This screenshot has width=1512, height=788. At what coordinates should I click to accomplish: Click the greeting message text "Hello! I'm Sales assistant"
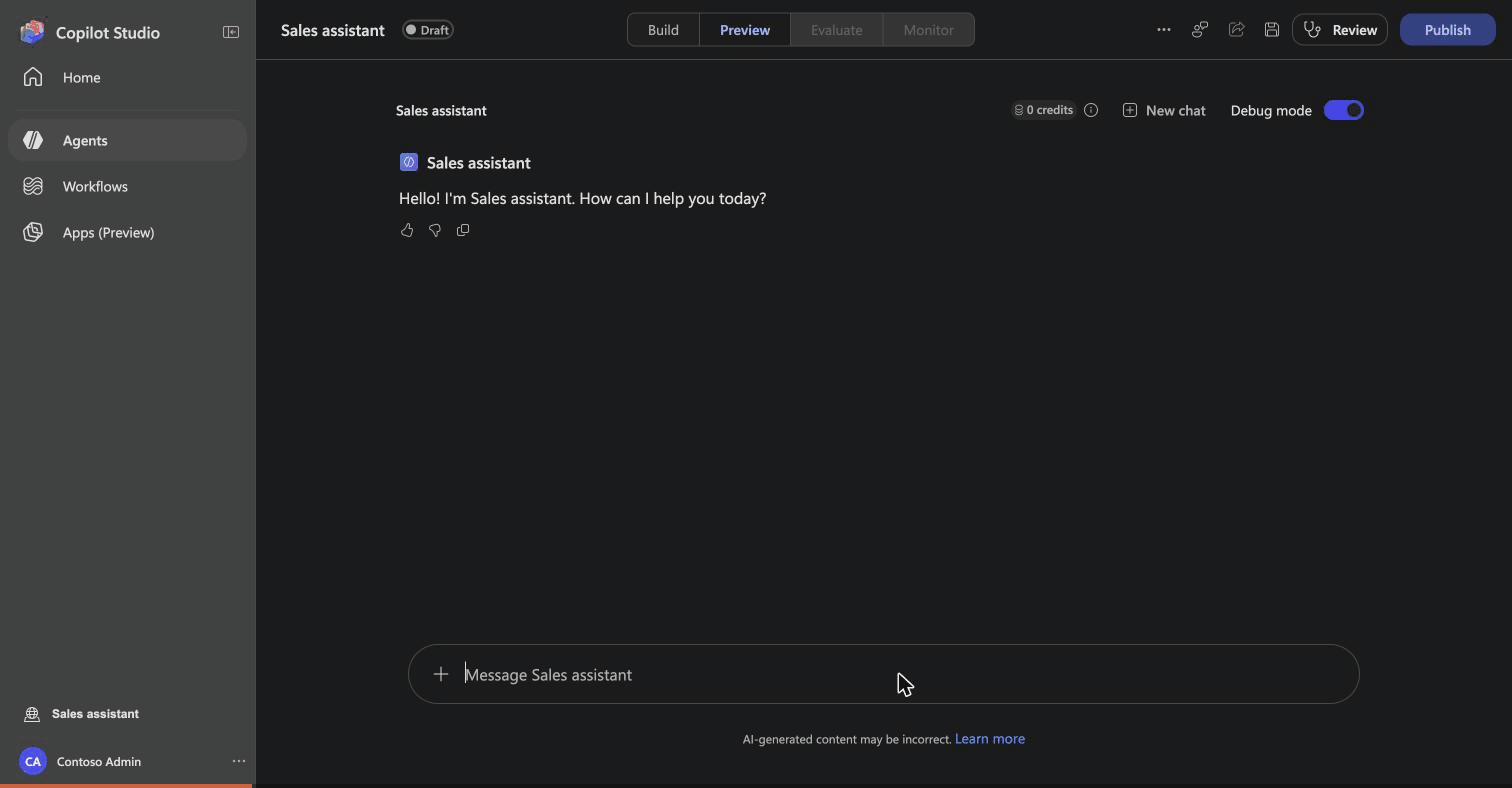(x=487, y=198)
